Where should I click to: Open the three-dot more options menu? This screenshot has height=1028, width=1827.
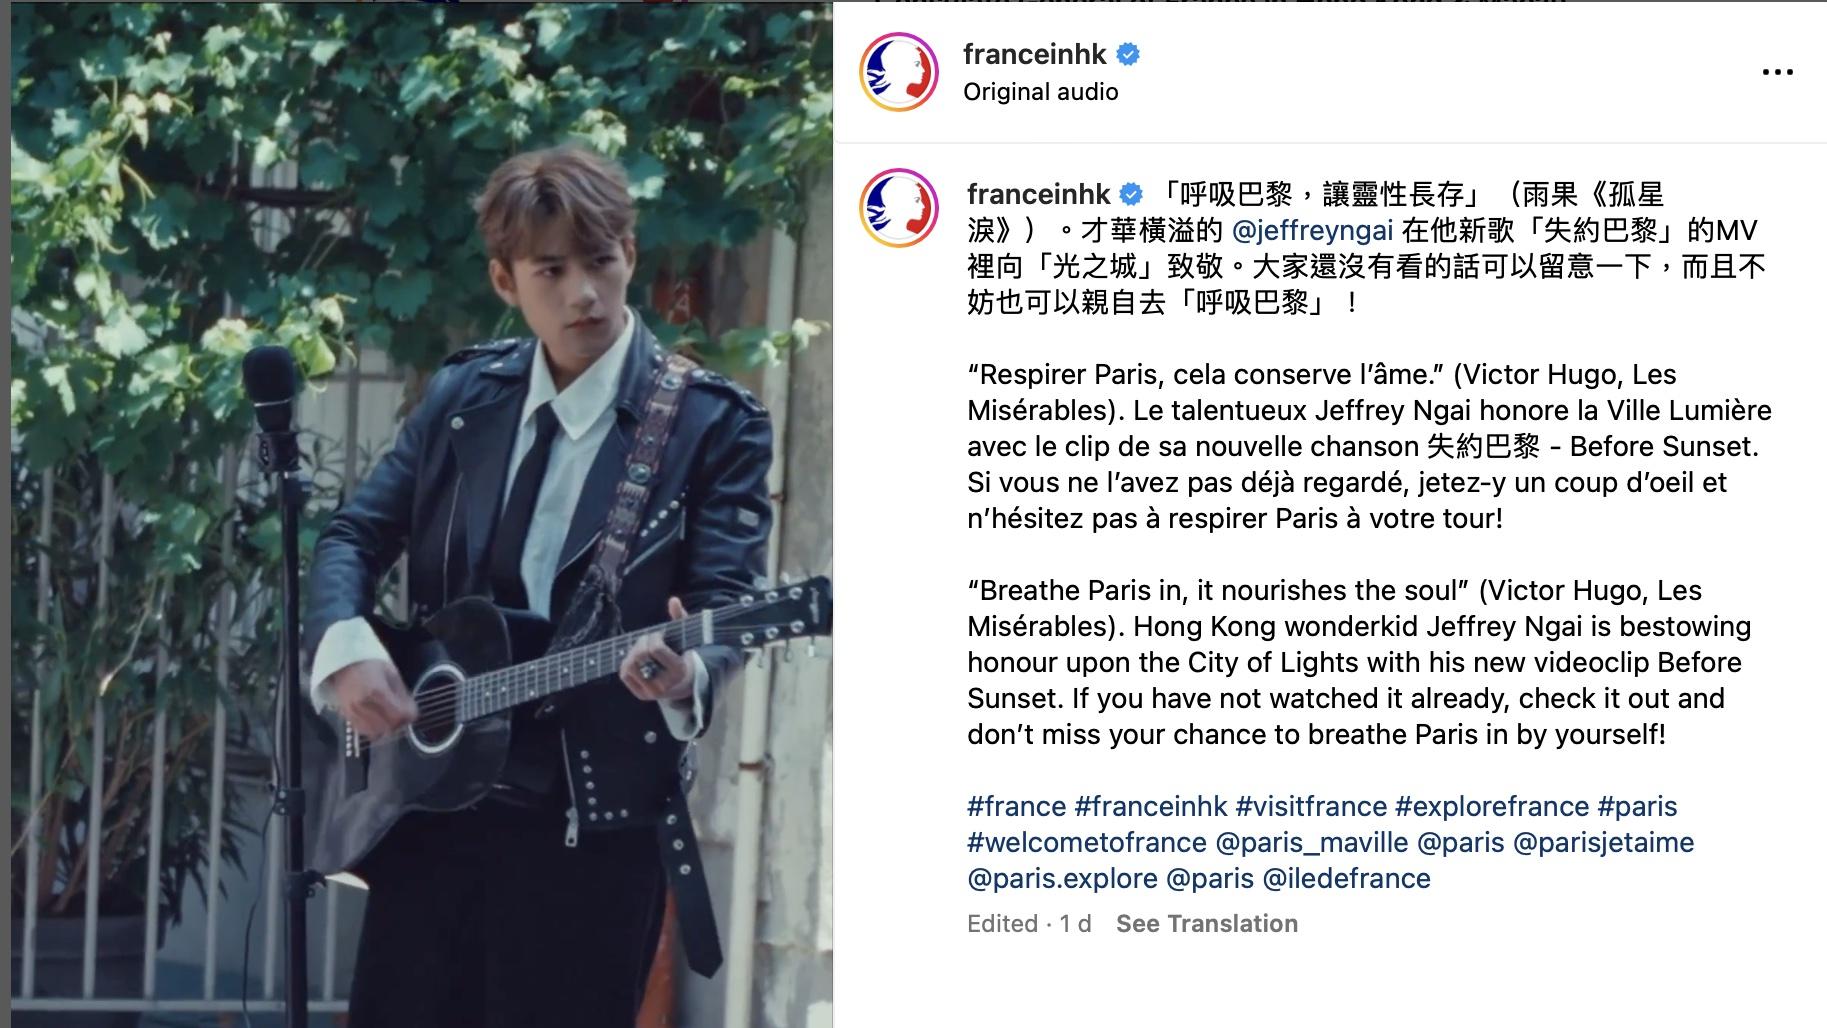point(1777,72)
